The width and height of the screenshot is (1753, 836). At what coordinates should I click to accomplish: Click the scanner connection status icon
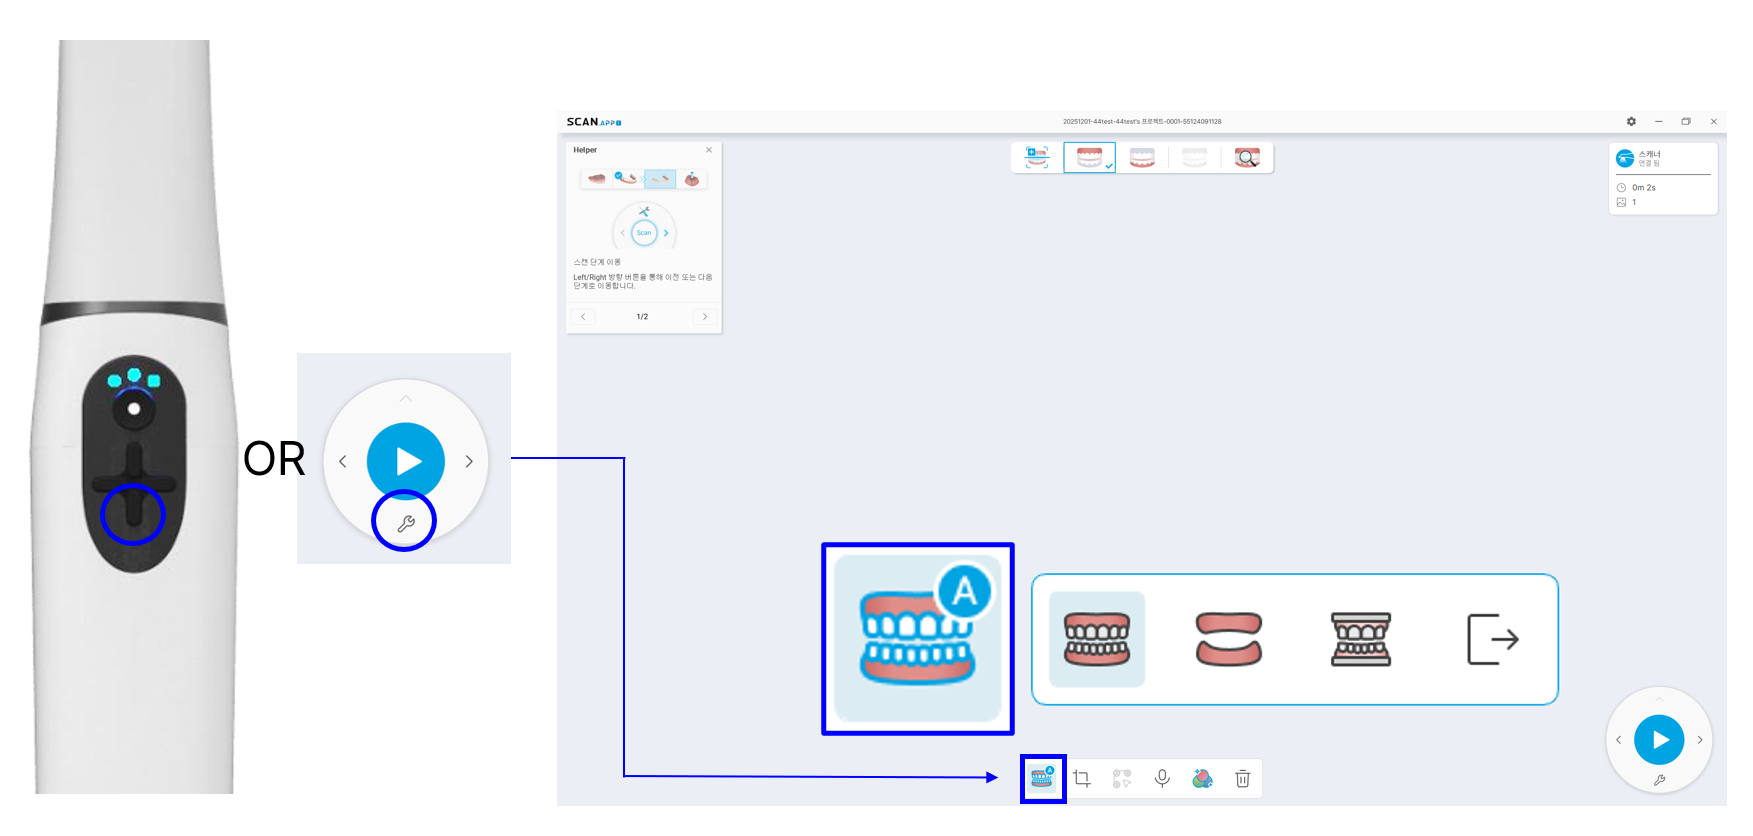click(1625, 158)
